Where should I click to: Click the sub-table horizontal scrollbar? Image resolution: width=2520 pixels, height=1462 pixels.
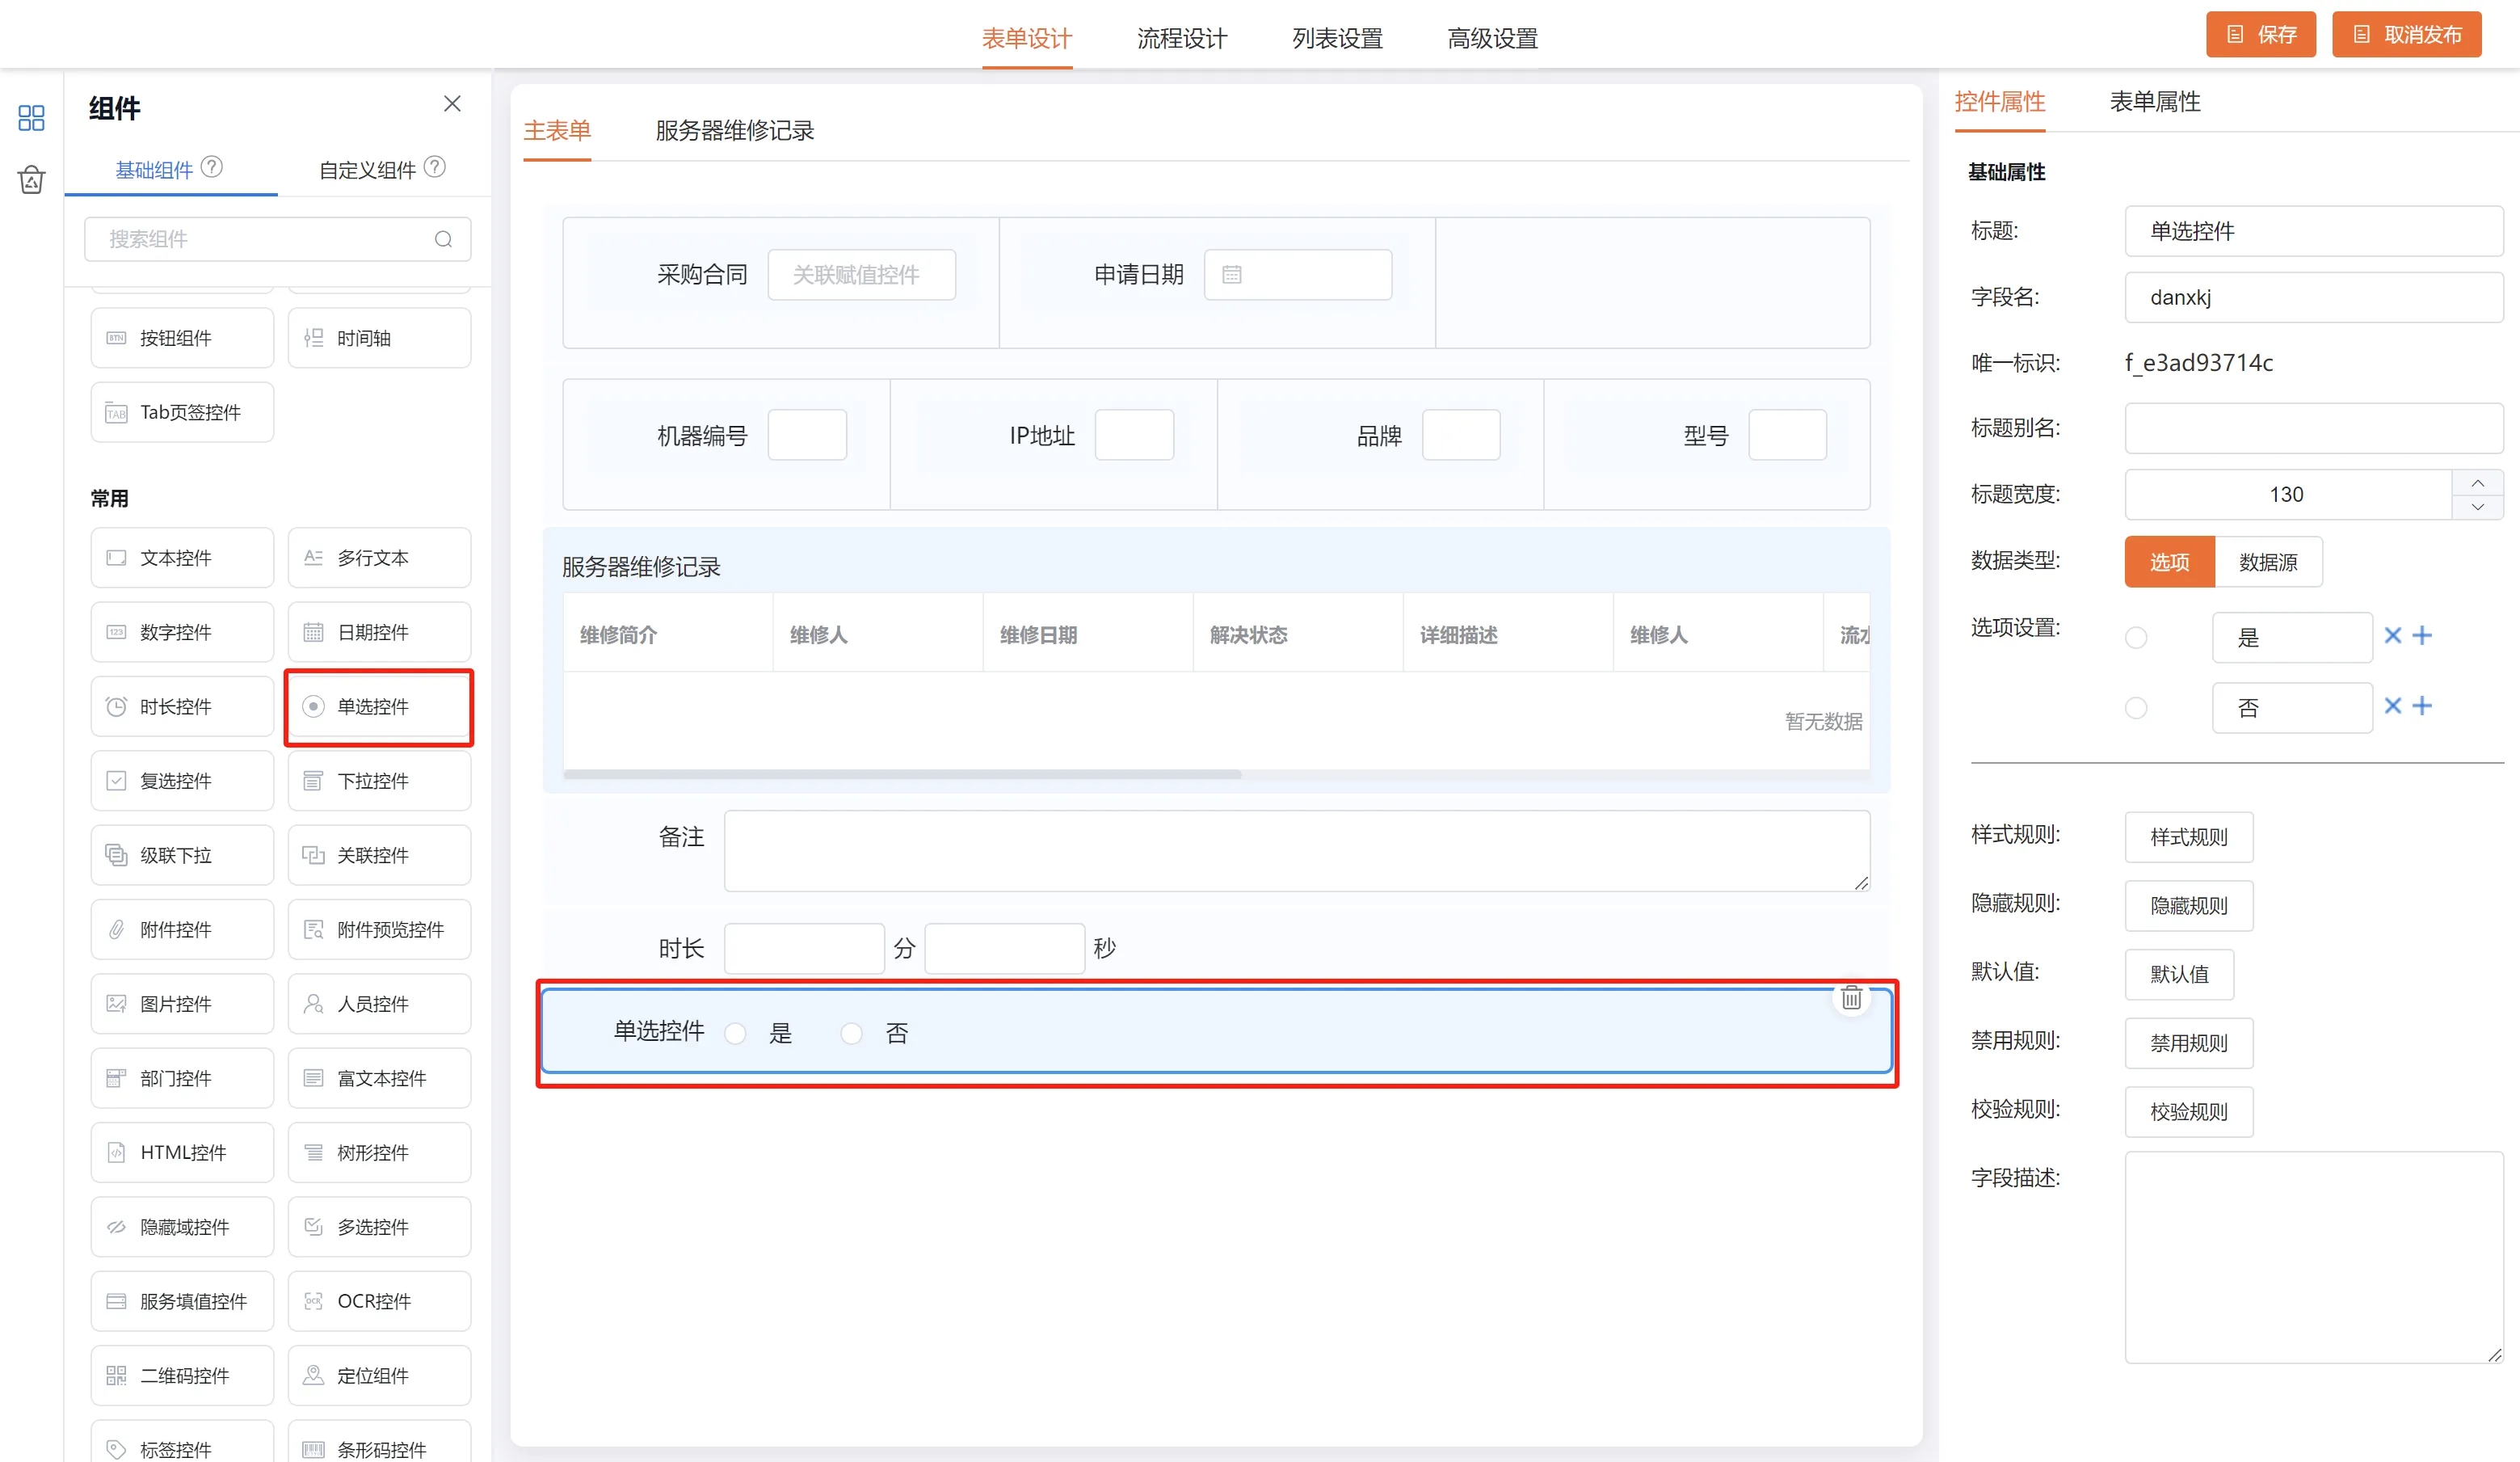pyautogui.click(x=902, y=774)
